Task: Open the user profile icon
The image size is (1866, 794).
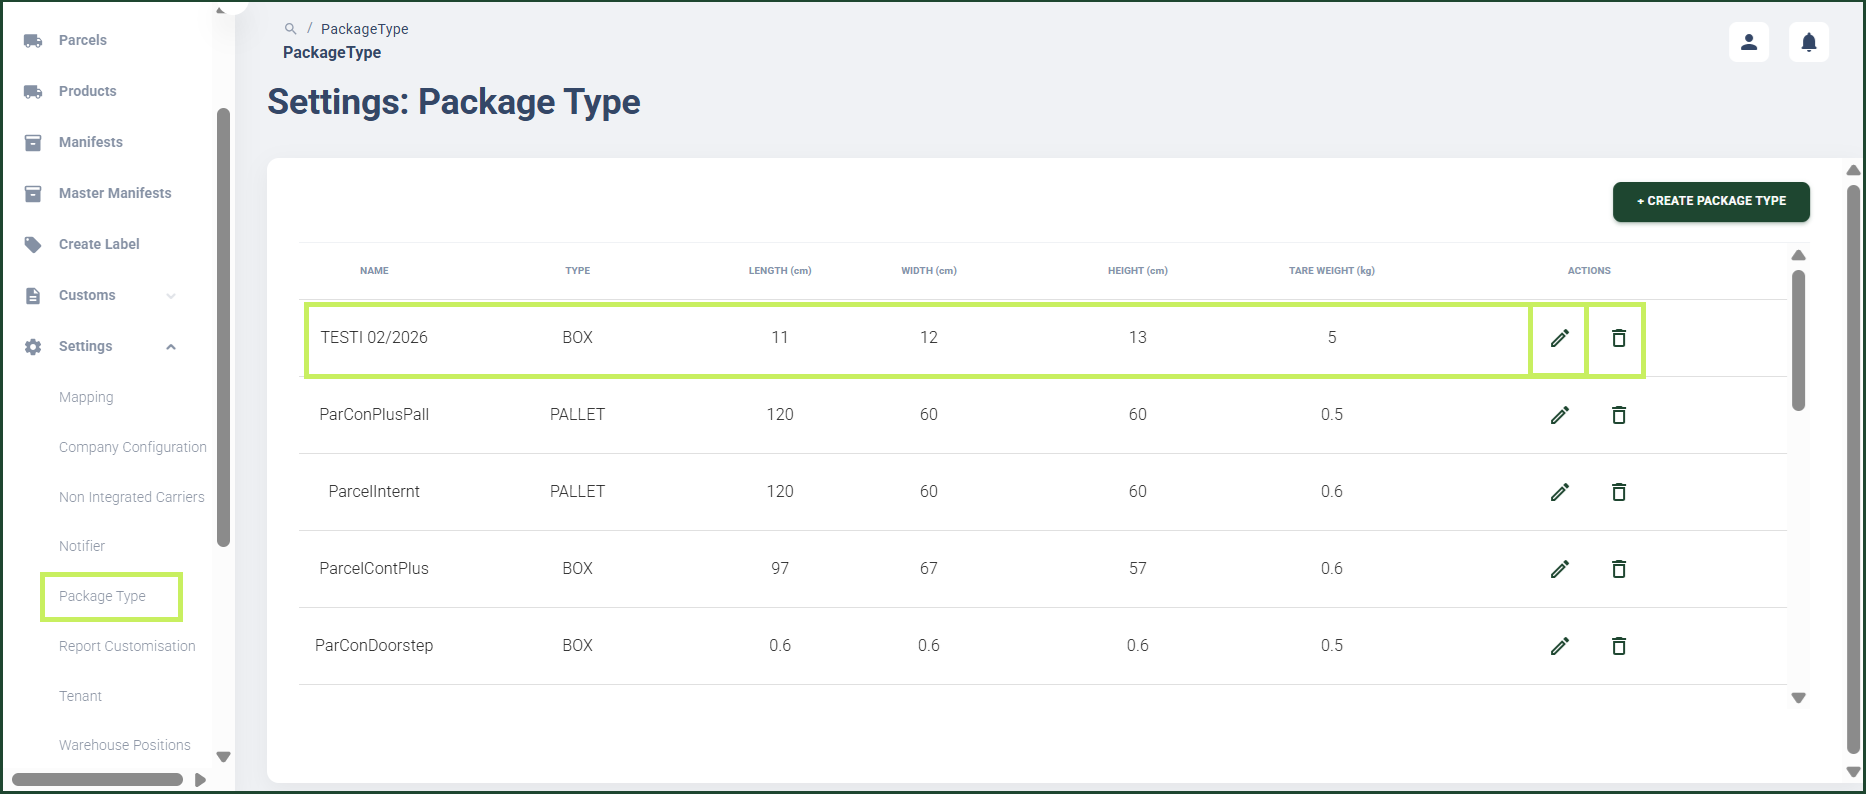Action: pyautogui.click(x=1749, y=42)
